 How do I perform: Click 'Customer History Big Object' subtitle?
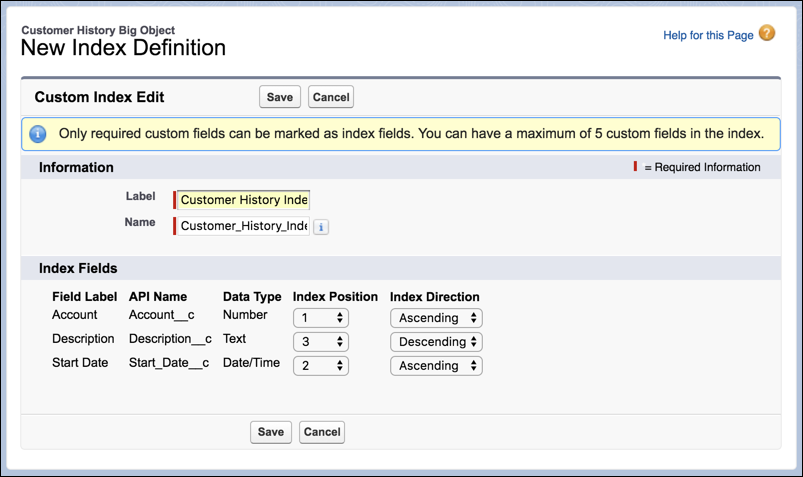click(98, 30)
